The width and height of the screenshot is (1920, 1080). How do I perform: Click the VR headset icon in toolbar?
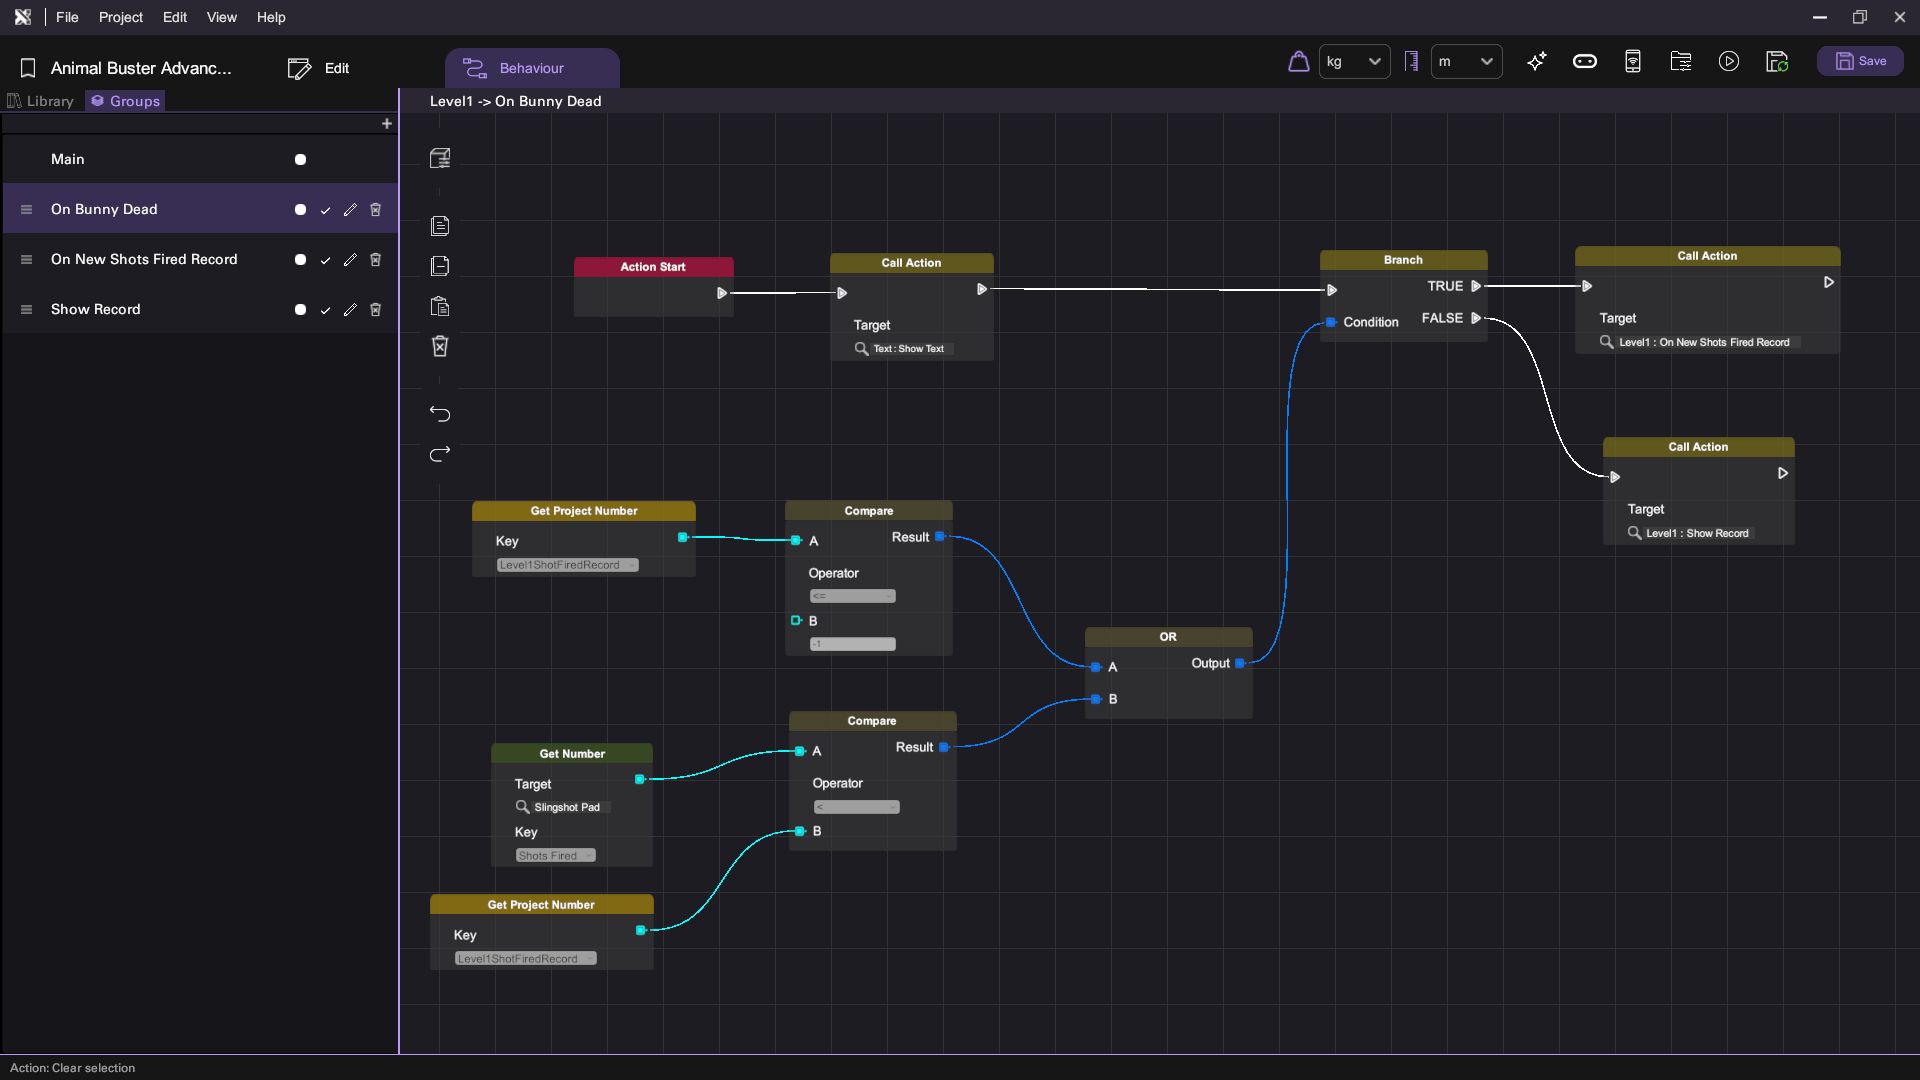tap(1584, 62)
